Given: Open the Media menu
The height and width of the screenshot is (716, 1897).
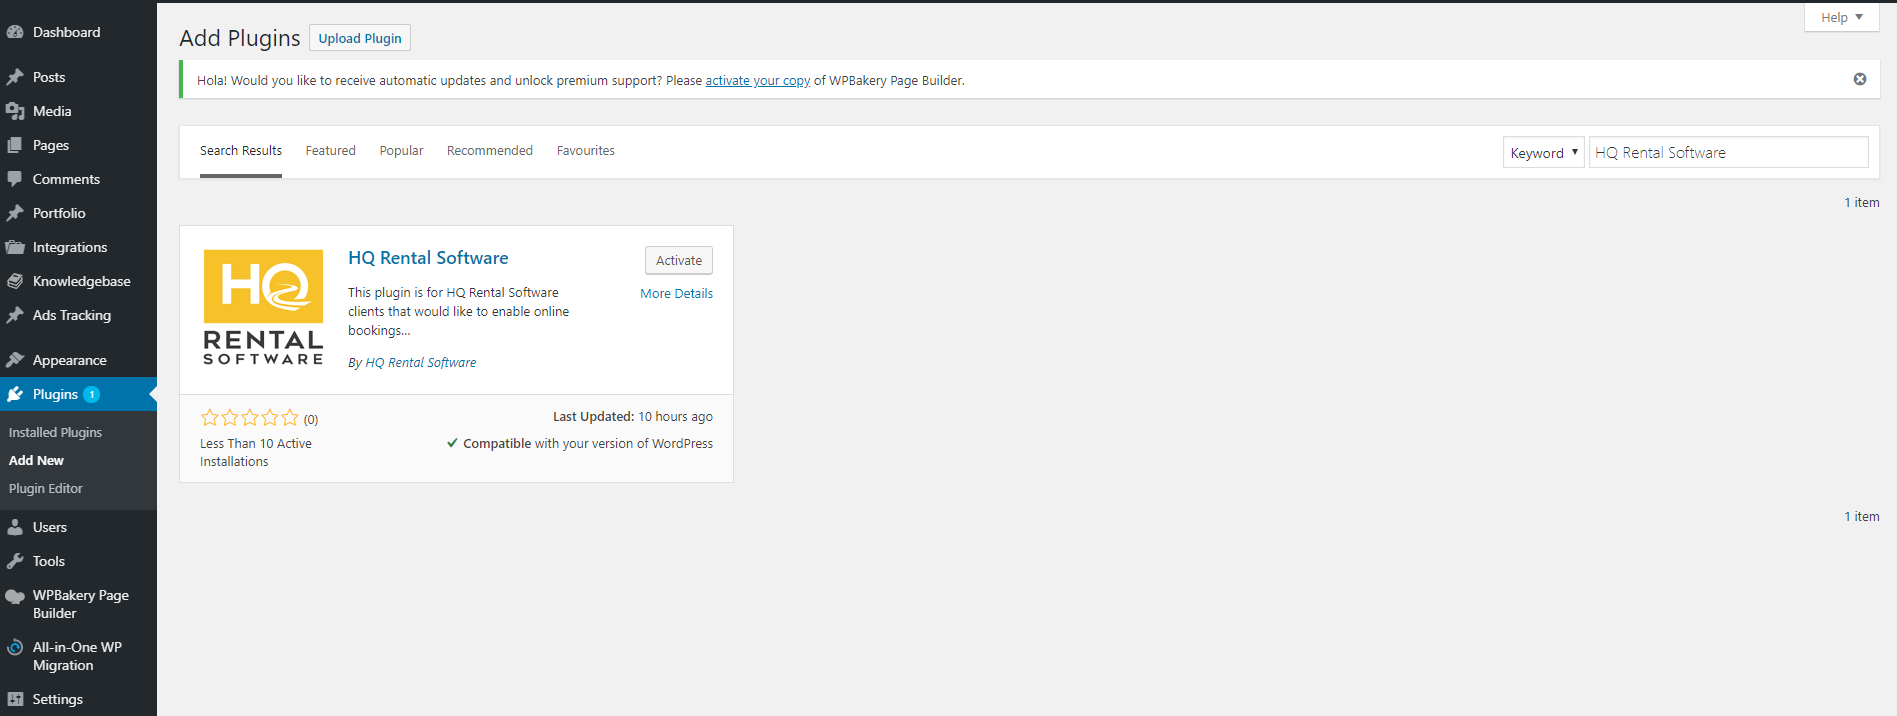Looking at the screenshot, I should [52, 111].
